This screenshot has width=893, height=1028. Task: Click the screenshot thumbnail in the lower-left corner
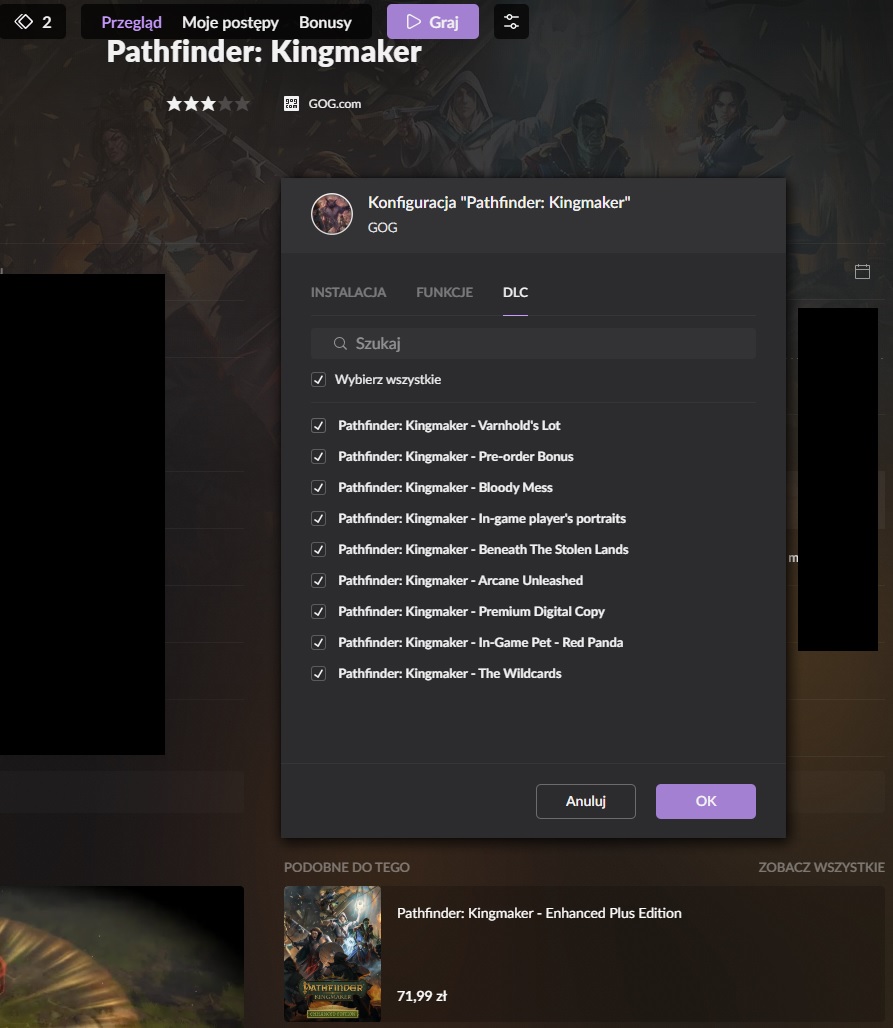tap(122, 957)
